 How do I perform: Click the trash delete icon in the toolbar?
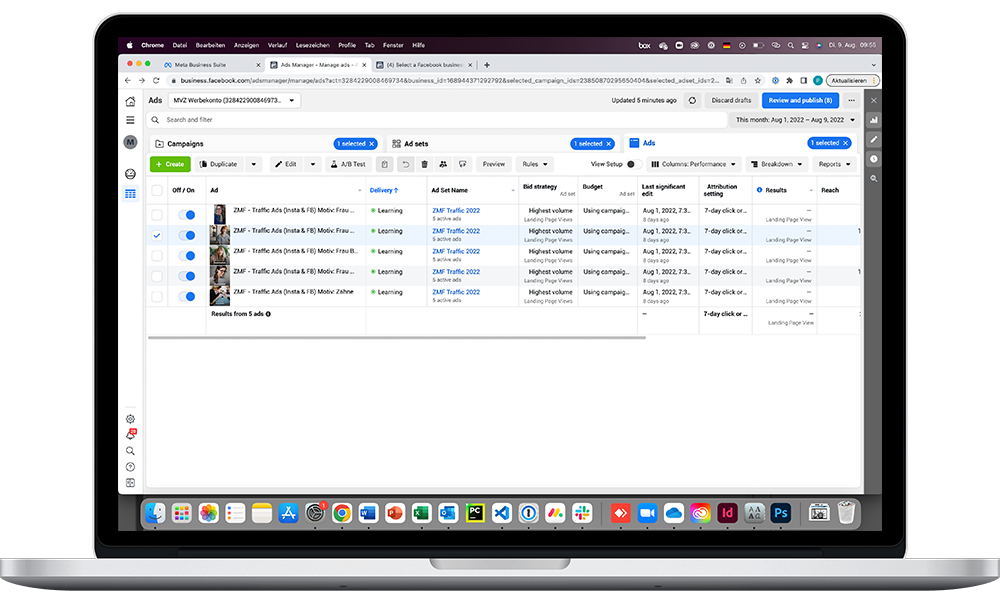[424, 164]
